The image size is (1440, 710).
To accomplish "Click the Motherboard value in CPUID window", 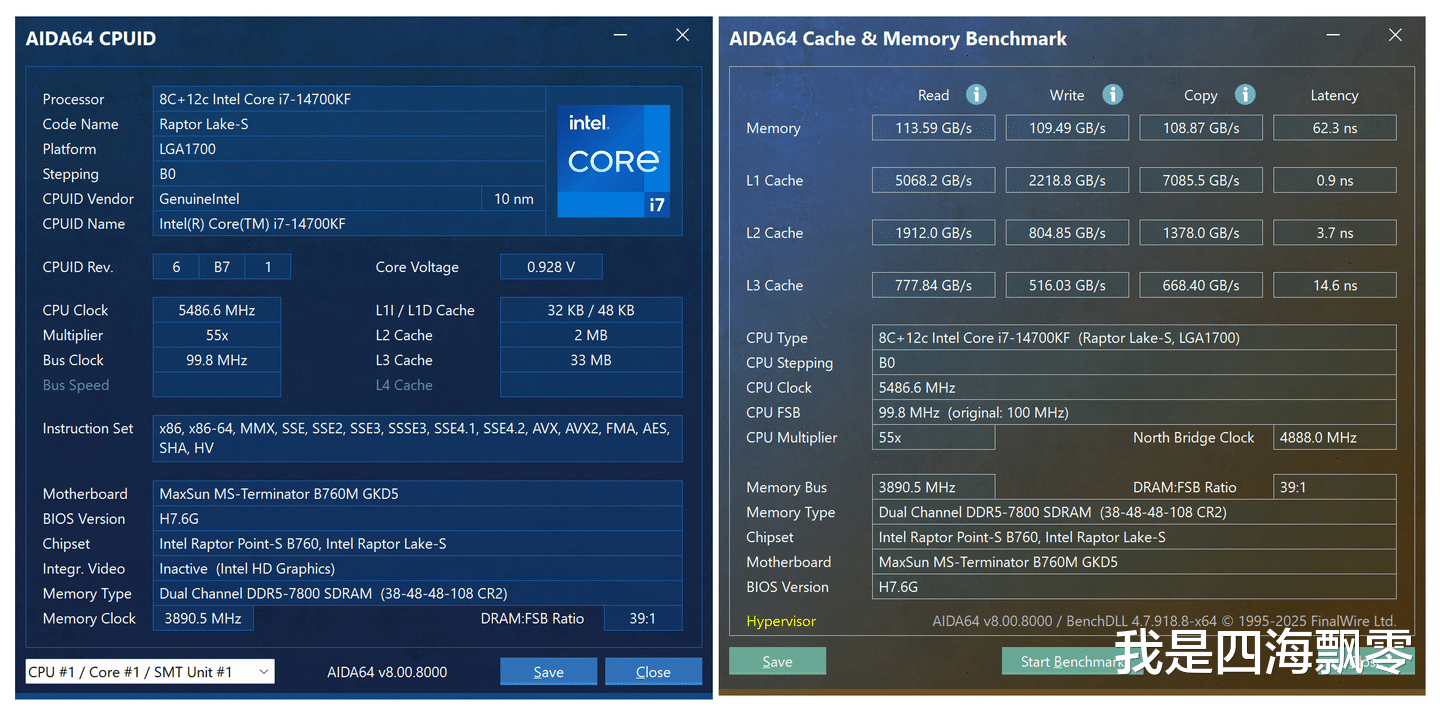I will [417, 494].
